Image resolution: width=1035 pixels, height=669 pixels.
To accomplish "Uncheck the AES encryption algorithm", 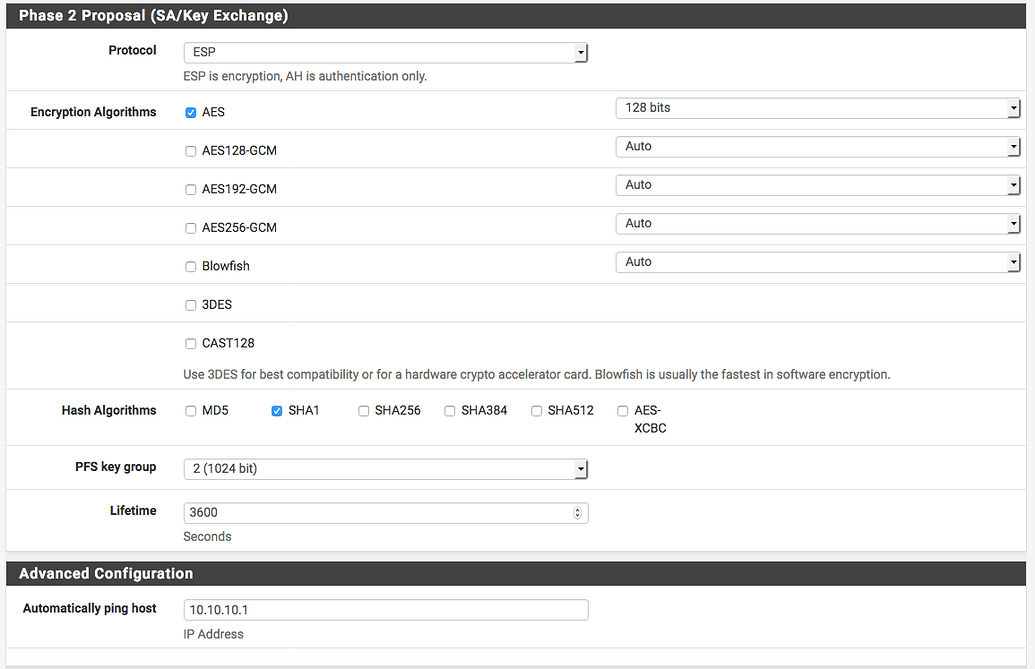I will point(190,112).
